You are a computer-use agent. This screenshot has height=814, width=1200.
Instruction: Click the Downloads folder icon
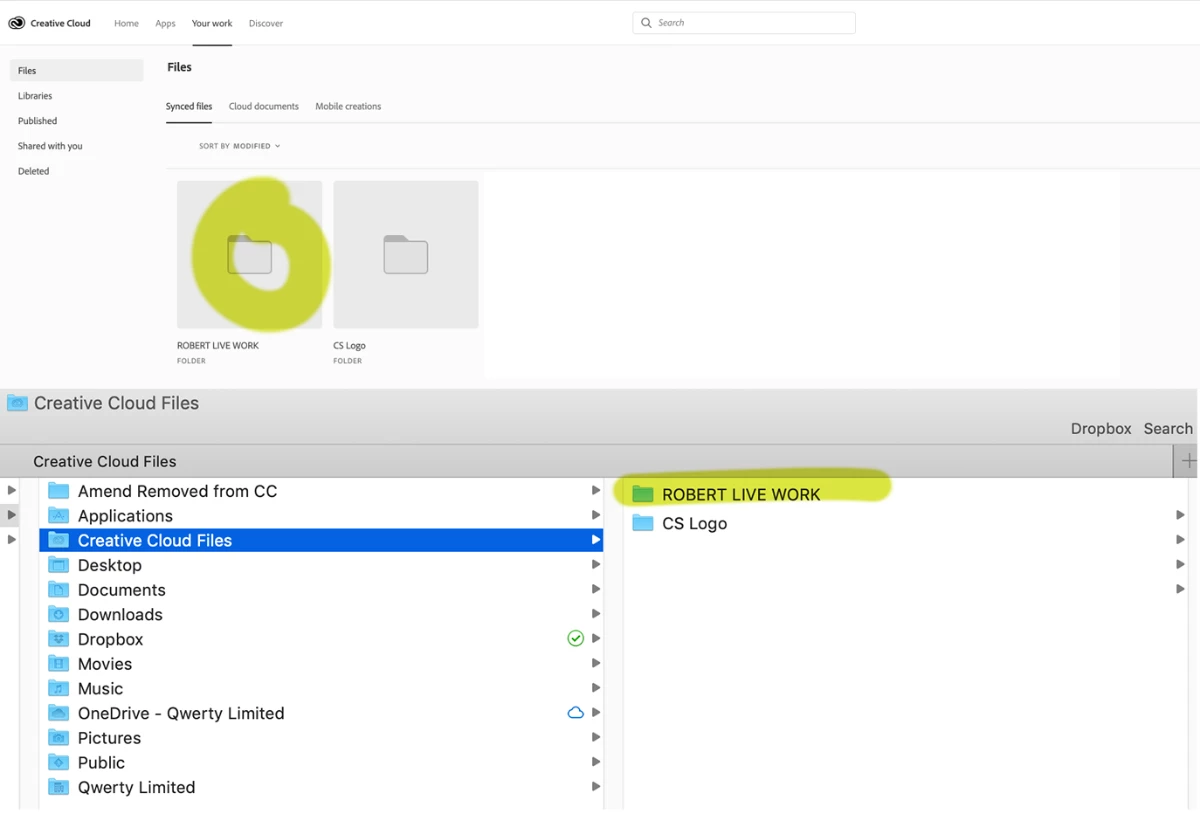pyautogui.click(x=59, y=614)
